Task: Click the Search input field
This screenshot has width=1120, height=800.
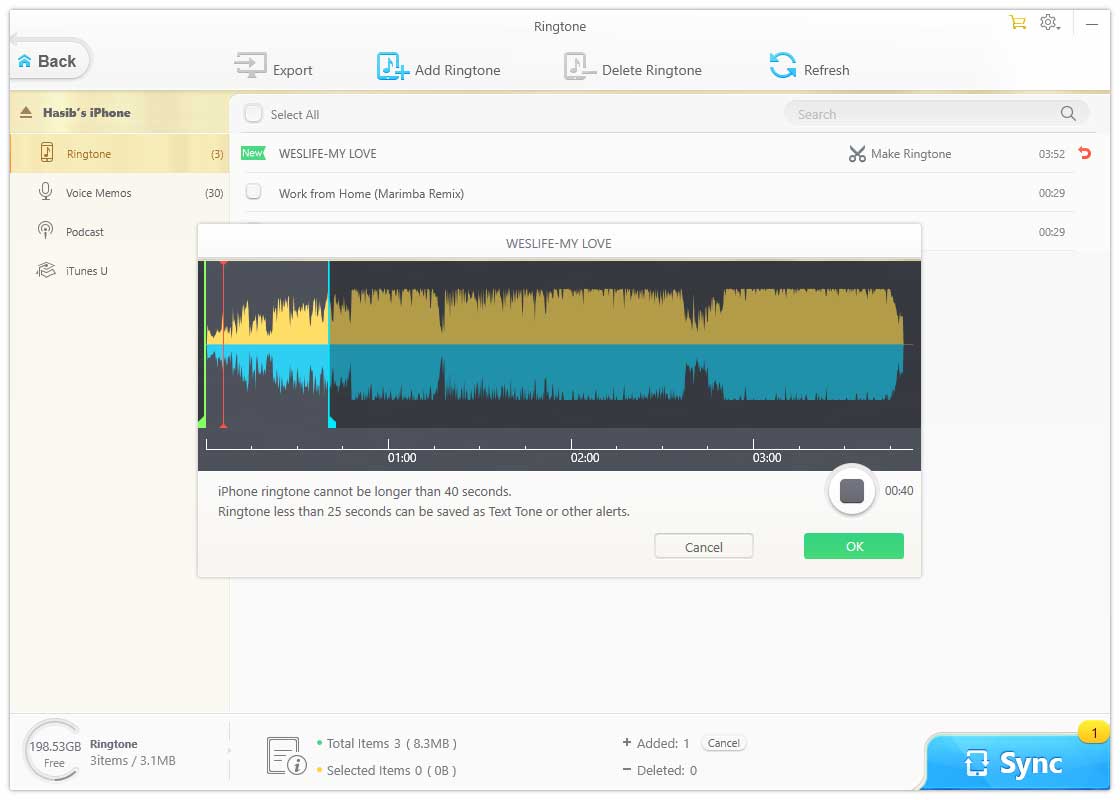Action: [x=920, y=114]
